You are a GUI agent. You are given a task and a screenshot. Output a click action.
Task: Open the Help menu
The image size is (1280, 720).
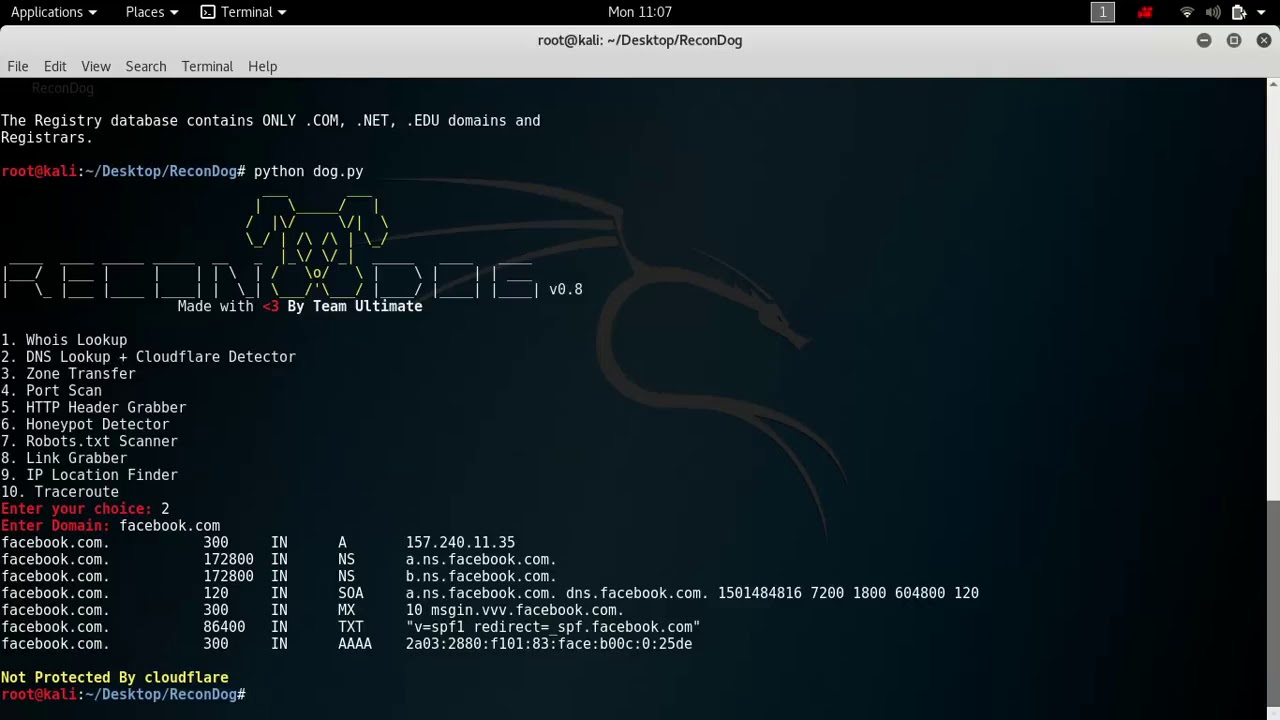point(262,66)
